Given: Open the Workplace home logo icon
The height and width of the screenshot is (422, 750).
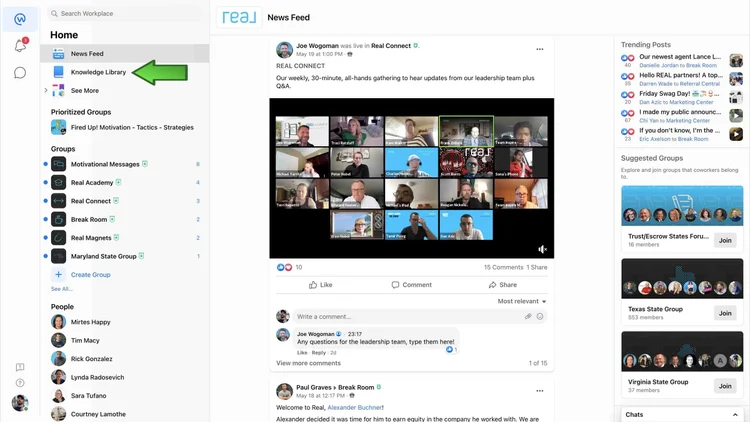Looking at the screenshot, I should tap(20, 19).
